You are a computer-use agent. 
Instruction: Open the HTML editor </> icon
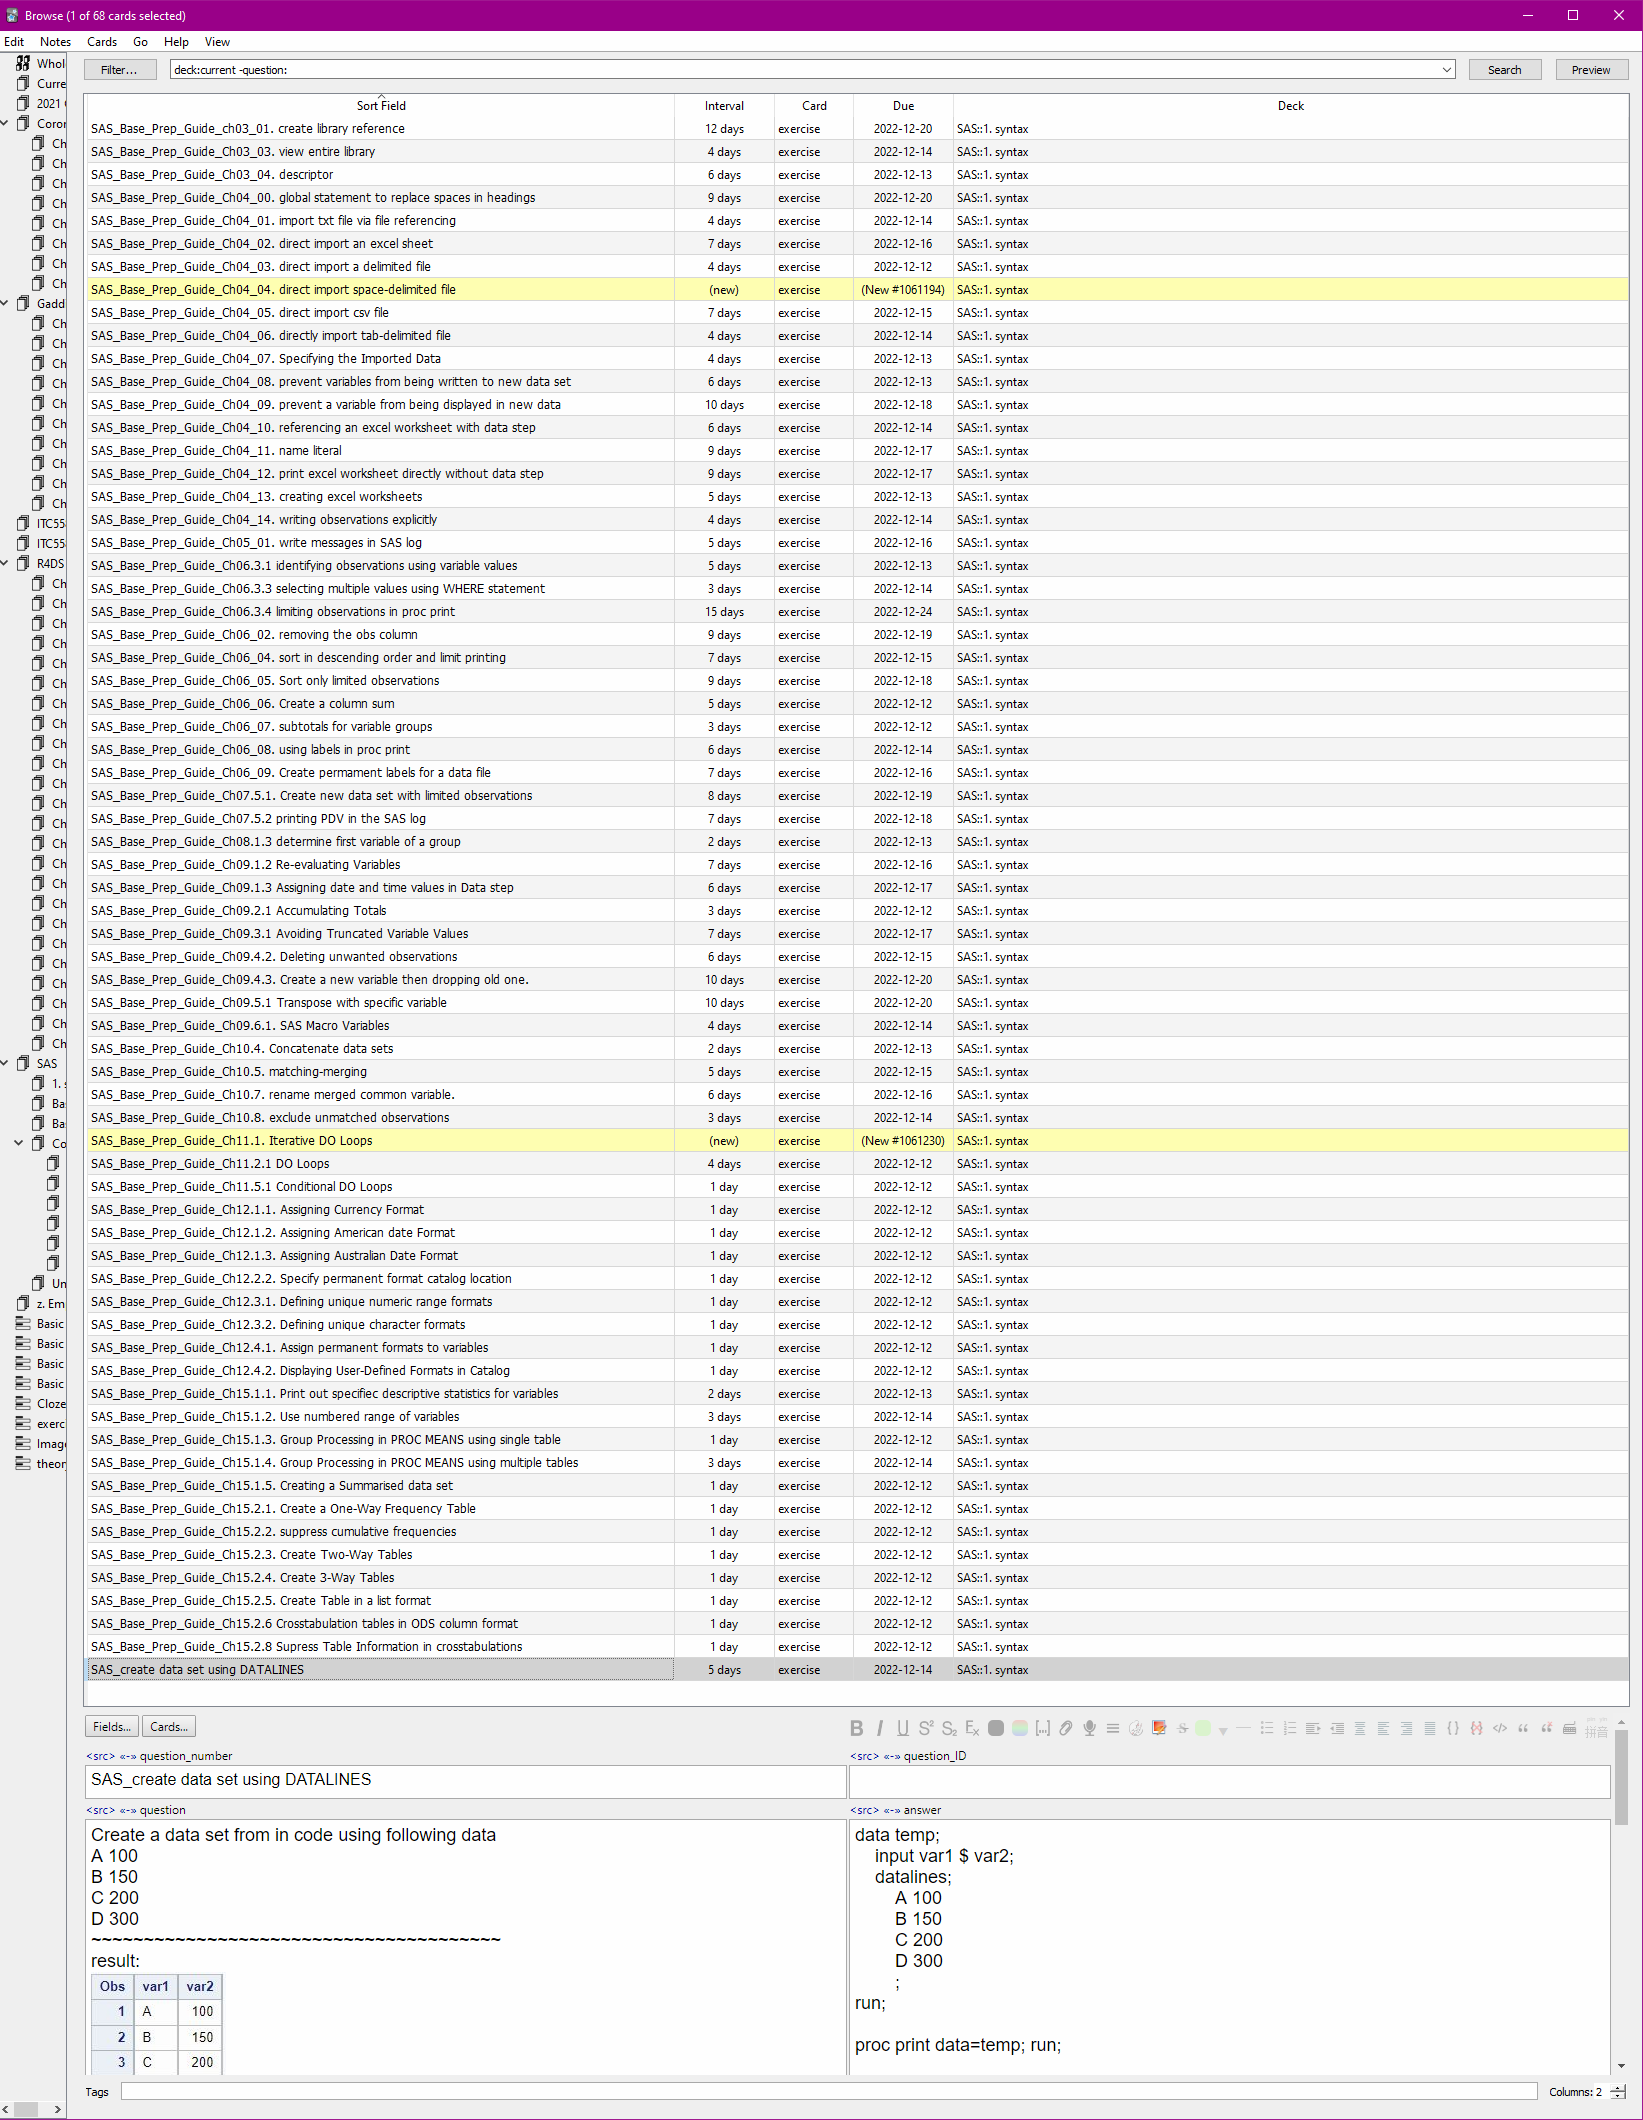[1500, 1728]
